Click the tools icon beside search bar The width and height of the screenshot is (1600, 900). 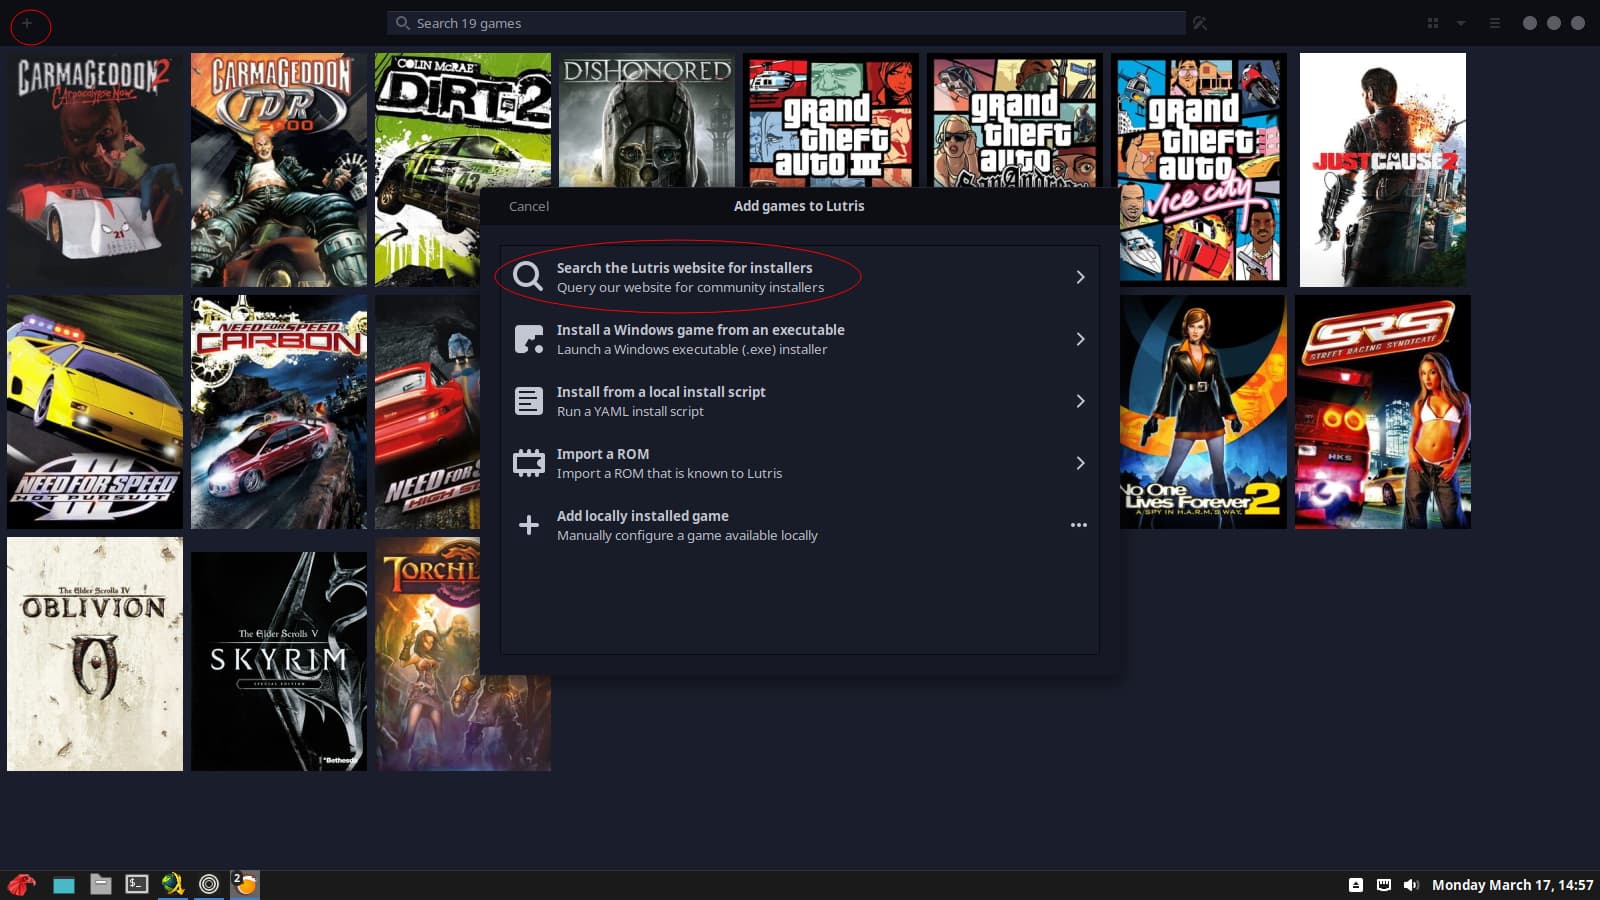1200,23
